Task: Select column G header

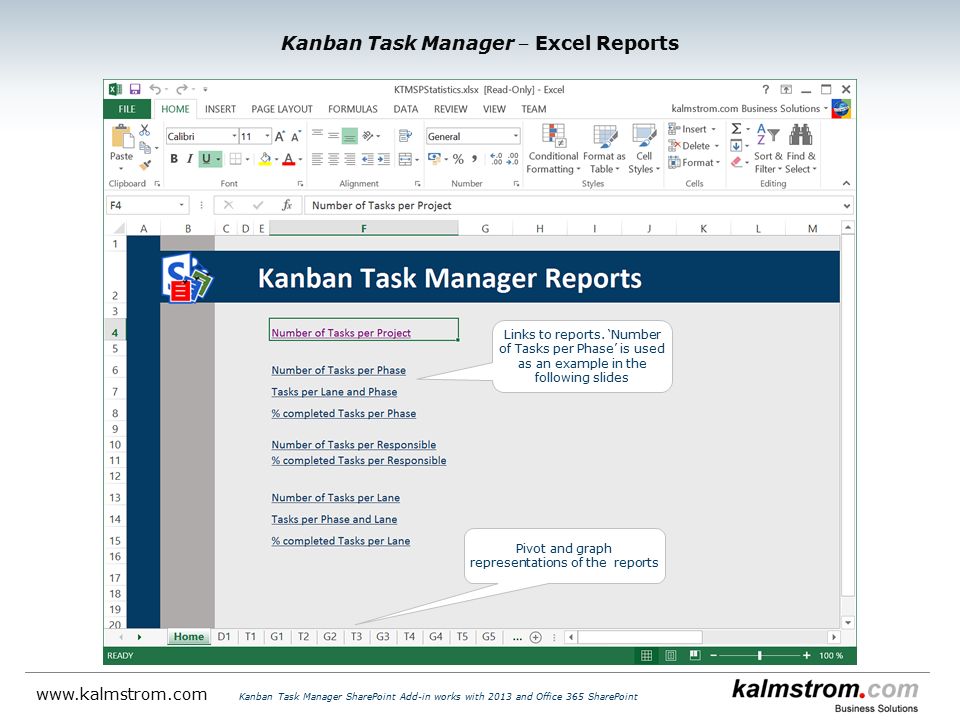Action: (x=485, y=228)
